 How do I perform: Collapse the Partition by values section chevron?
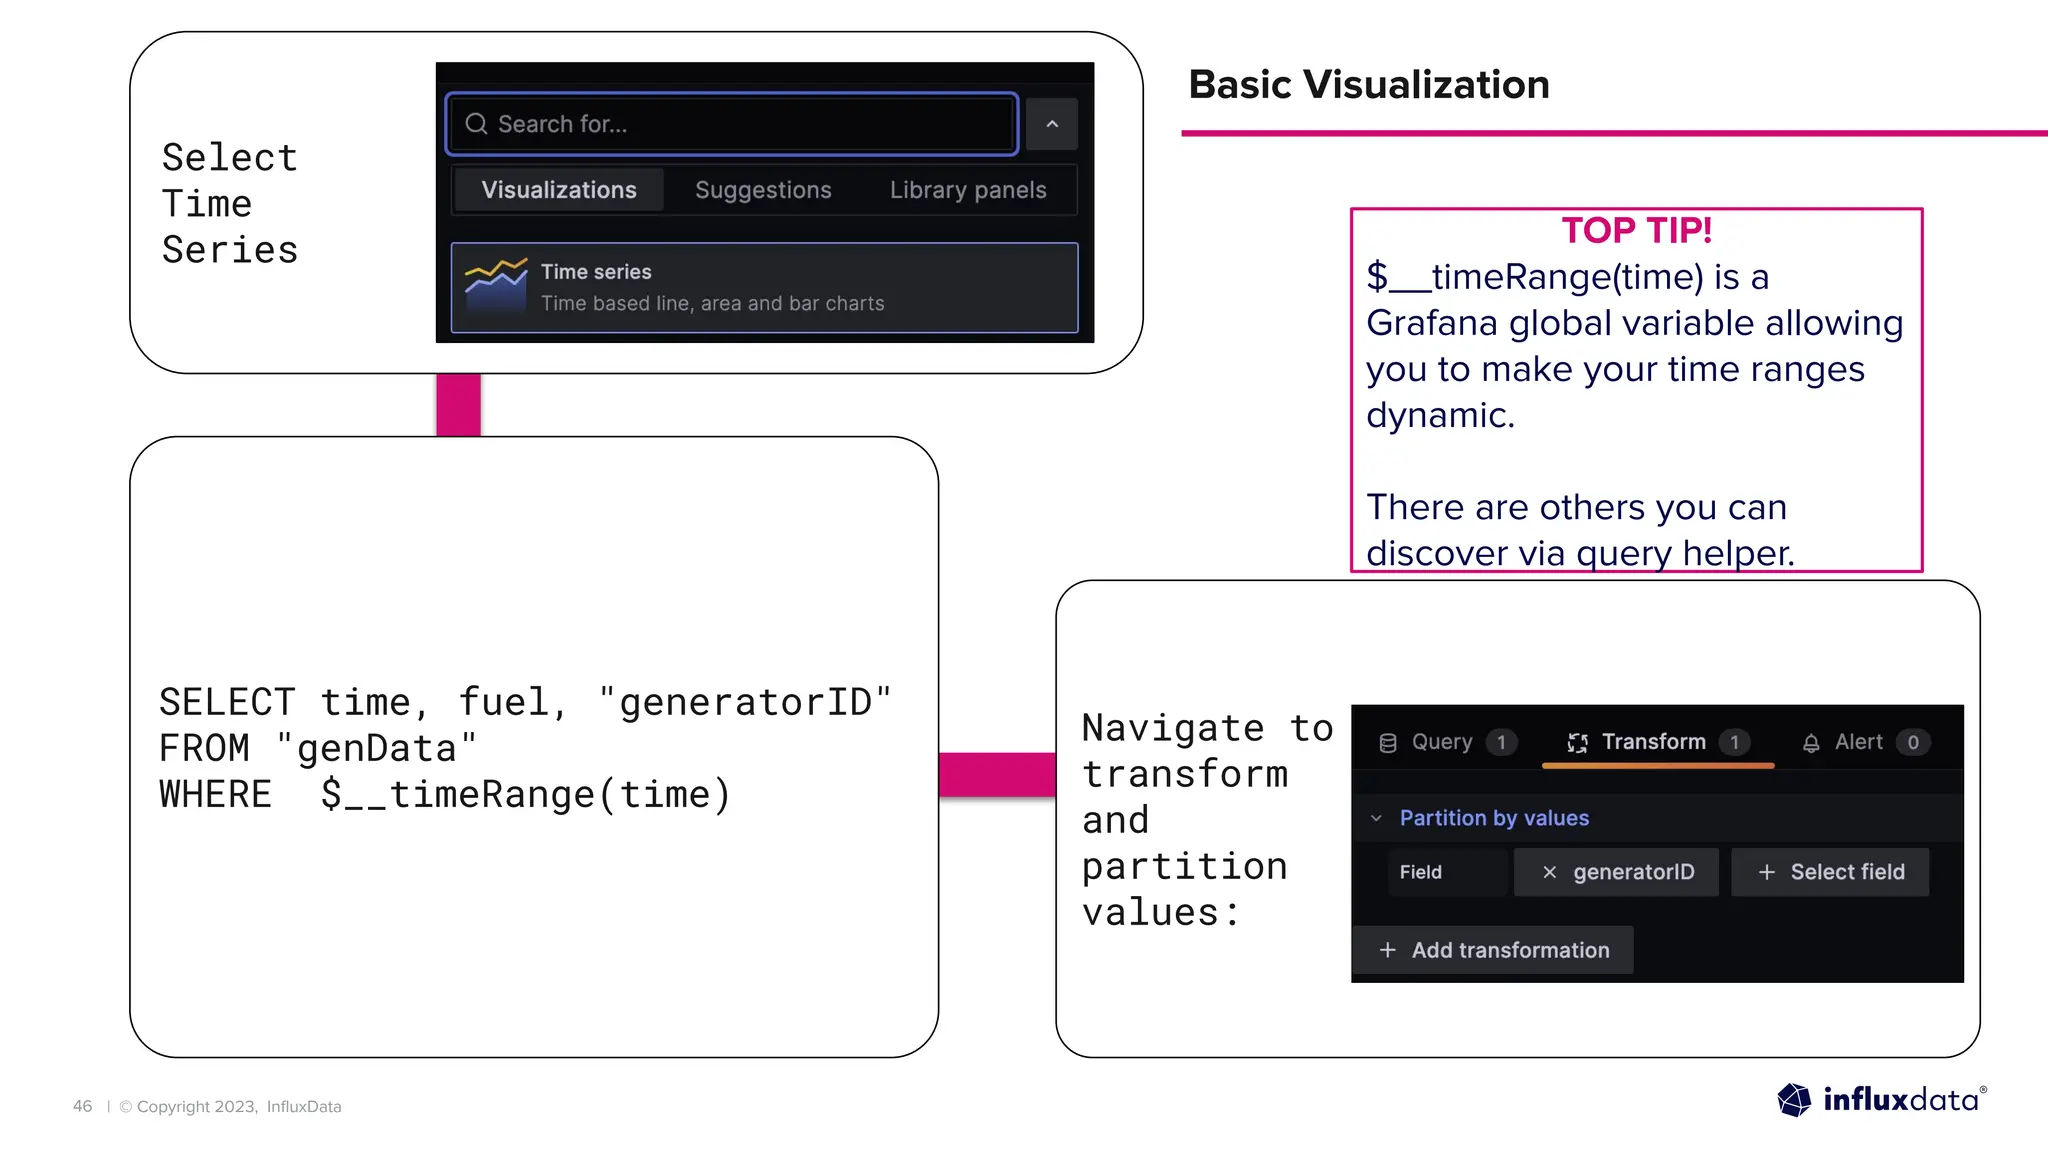tap(1376, 818)
